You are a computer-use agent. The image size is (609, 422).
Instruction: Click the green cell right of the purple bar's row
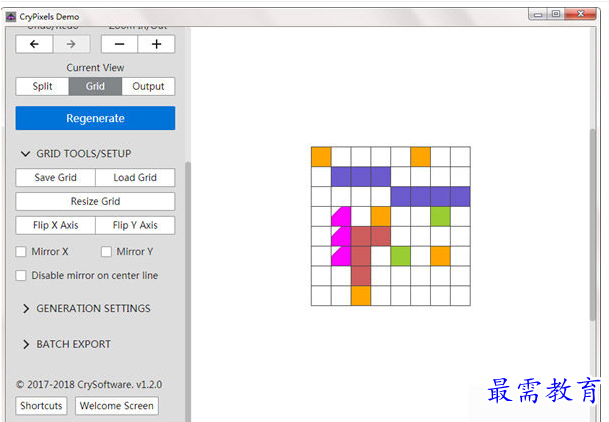440,216
